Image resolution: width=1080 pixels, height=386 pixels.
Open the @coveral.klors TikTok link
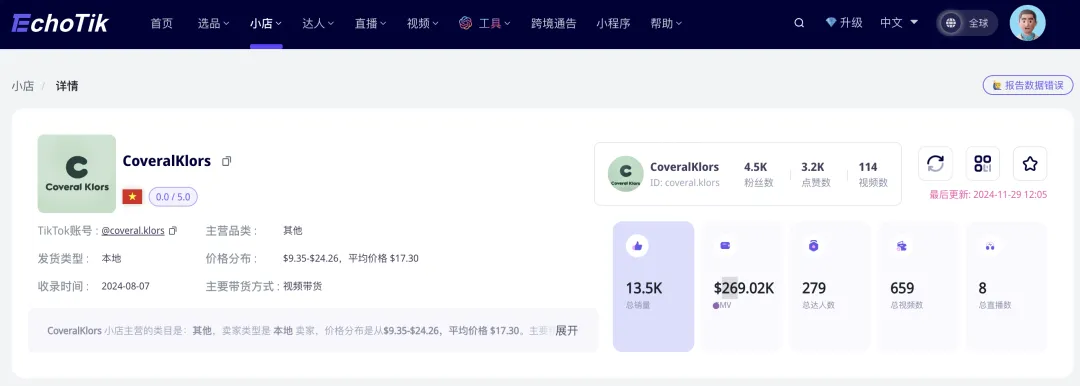(133, 231)
